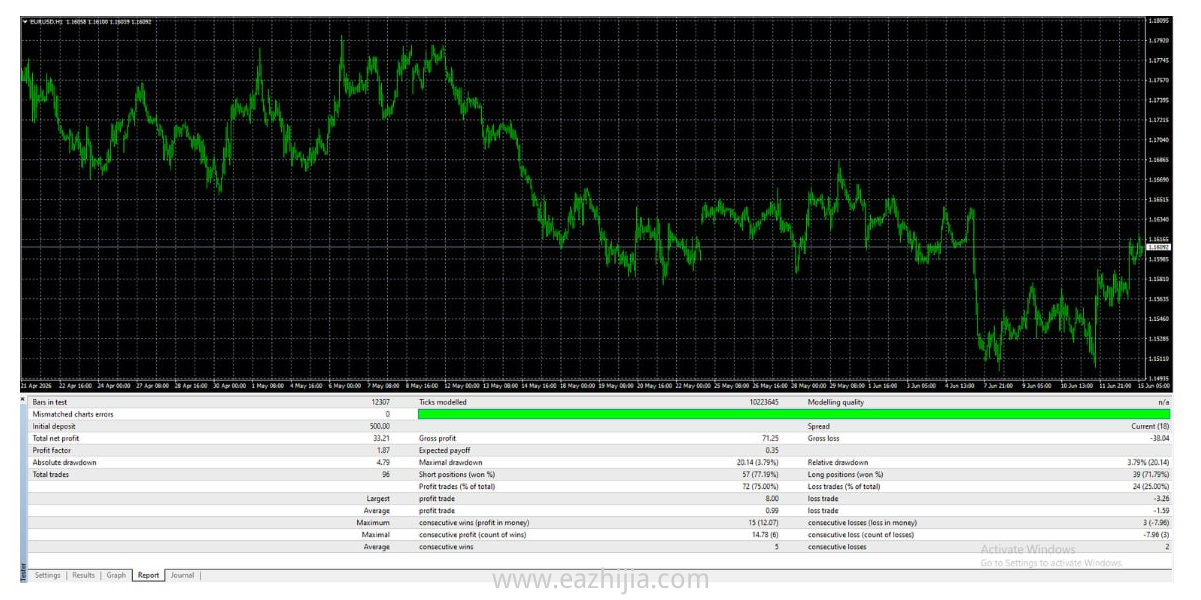Click the total trades value 96
1201x600 pixels.
[x=386, y=474]
